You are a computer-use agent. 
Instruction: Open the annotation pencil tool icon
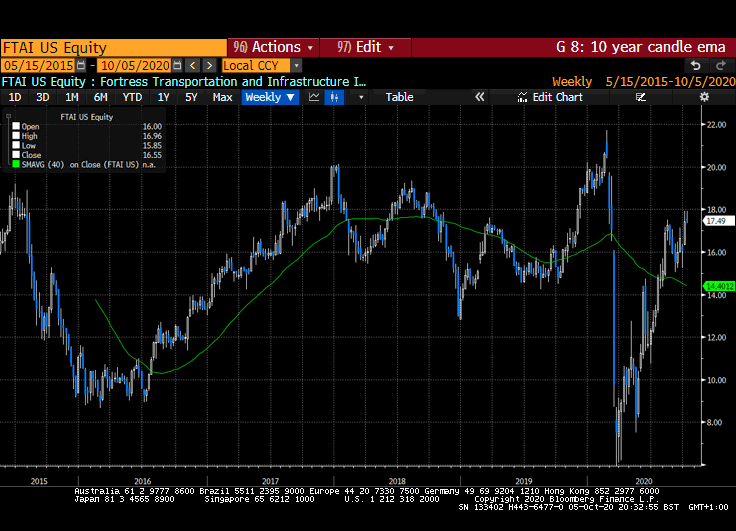[641, 97]
